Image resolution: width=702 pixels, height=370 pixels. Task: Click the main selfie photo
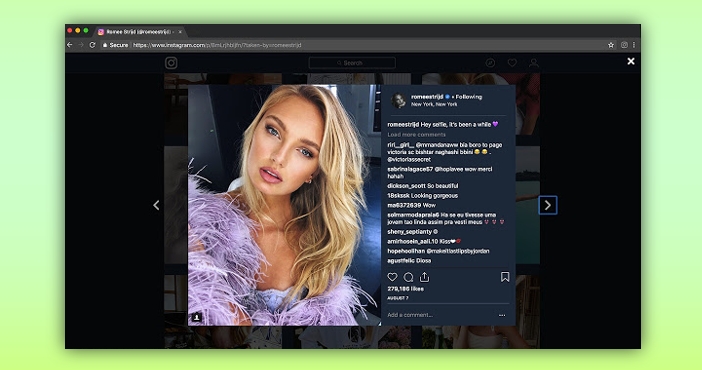284,205
